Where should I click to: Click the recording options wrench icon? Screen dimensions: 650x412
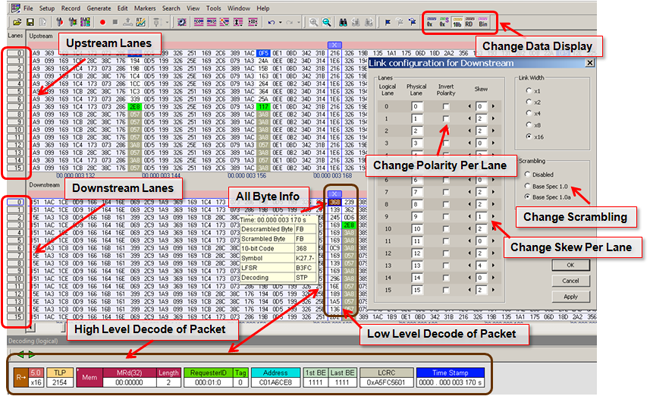(60, 22)
